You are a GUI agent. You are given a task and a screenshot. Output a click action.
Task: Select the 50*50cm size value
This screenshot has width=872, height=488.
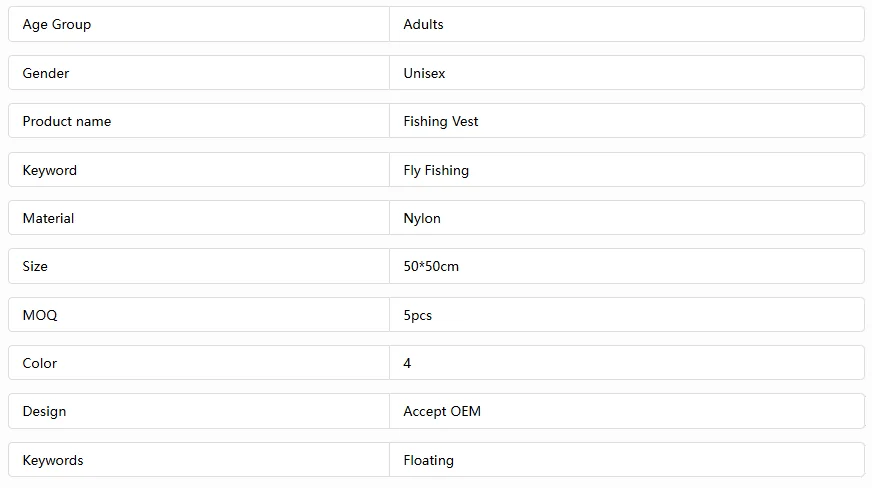click(431, 266)
